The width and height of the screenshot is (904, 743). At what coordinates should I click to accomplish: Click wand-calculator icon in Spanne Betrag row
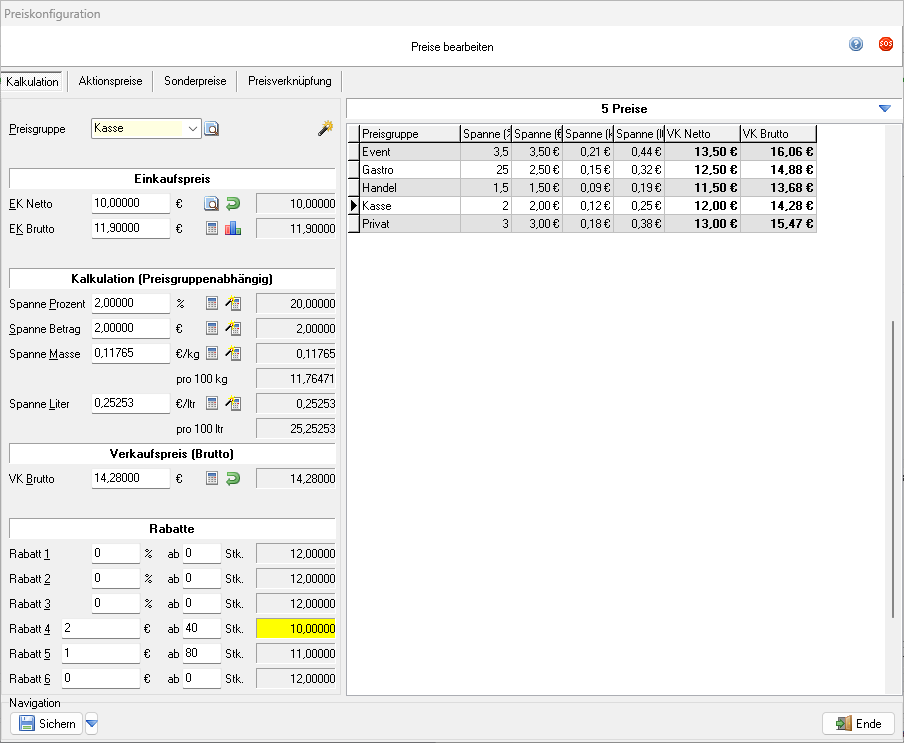(x=234, y=328)
